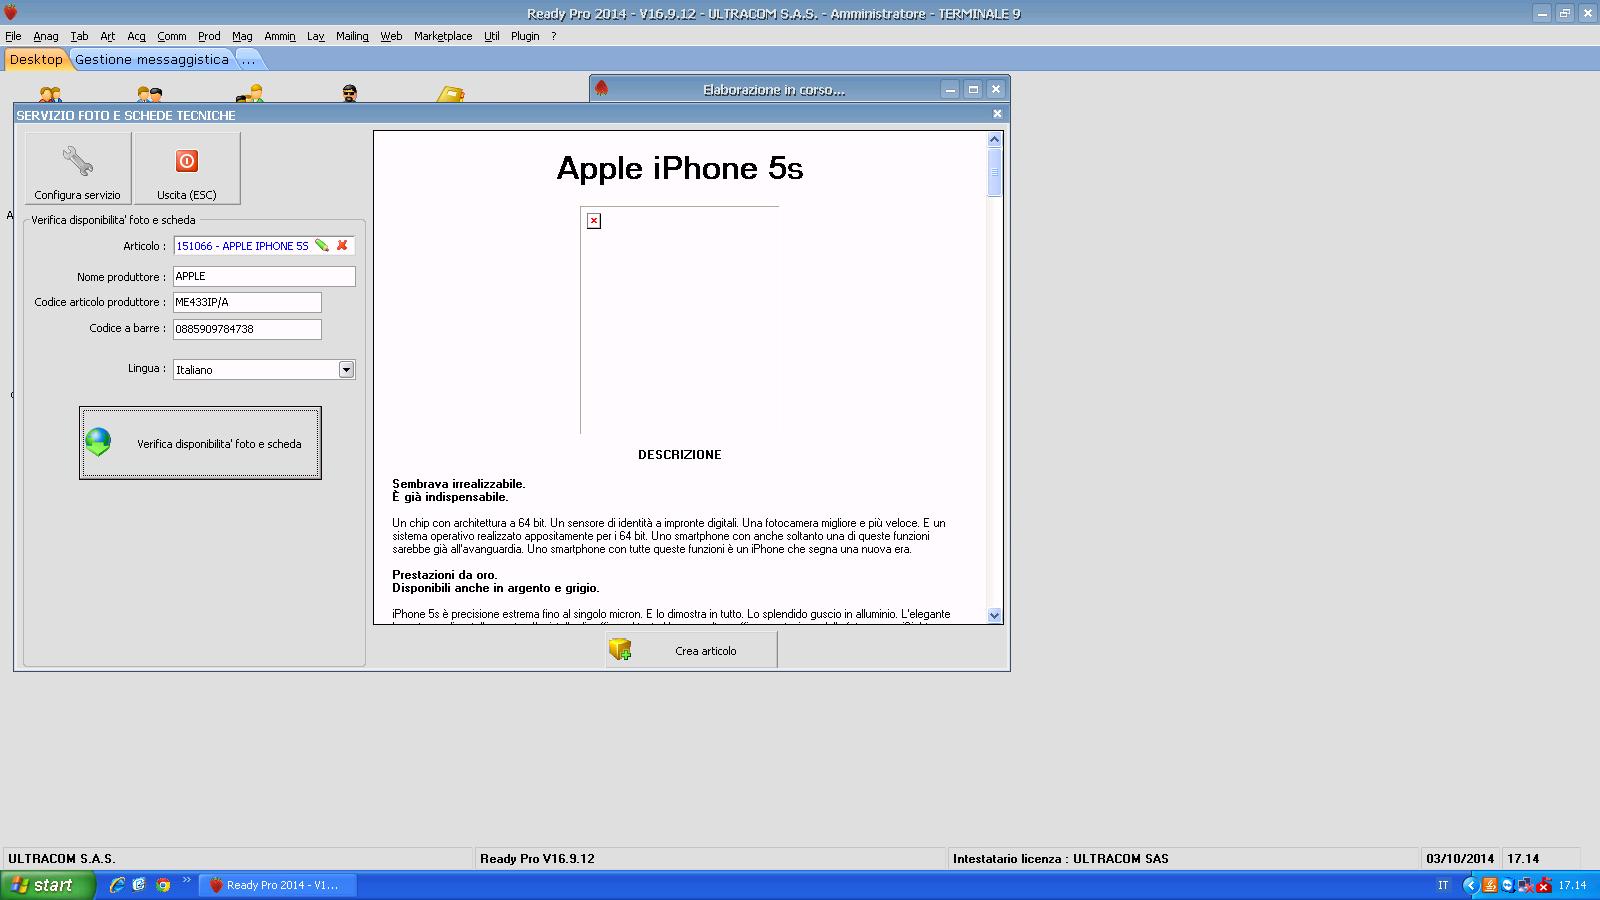Screen dimensions: 1600x900
Task: Open the Comm menu
Action: (x=172, y=36)
